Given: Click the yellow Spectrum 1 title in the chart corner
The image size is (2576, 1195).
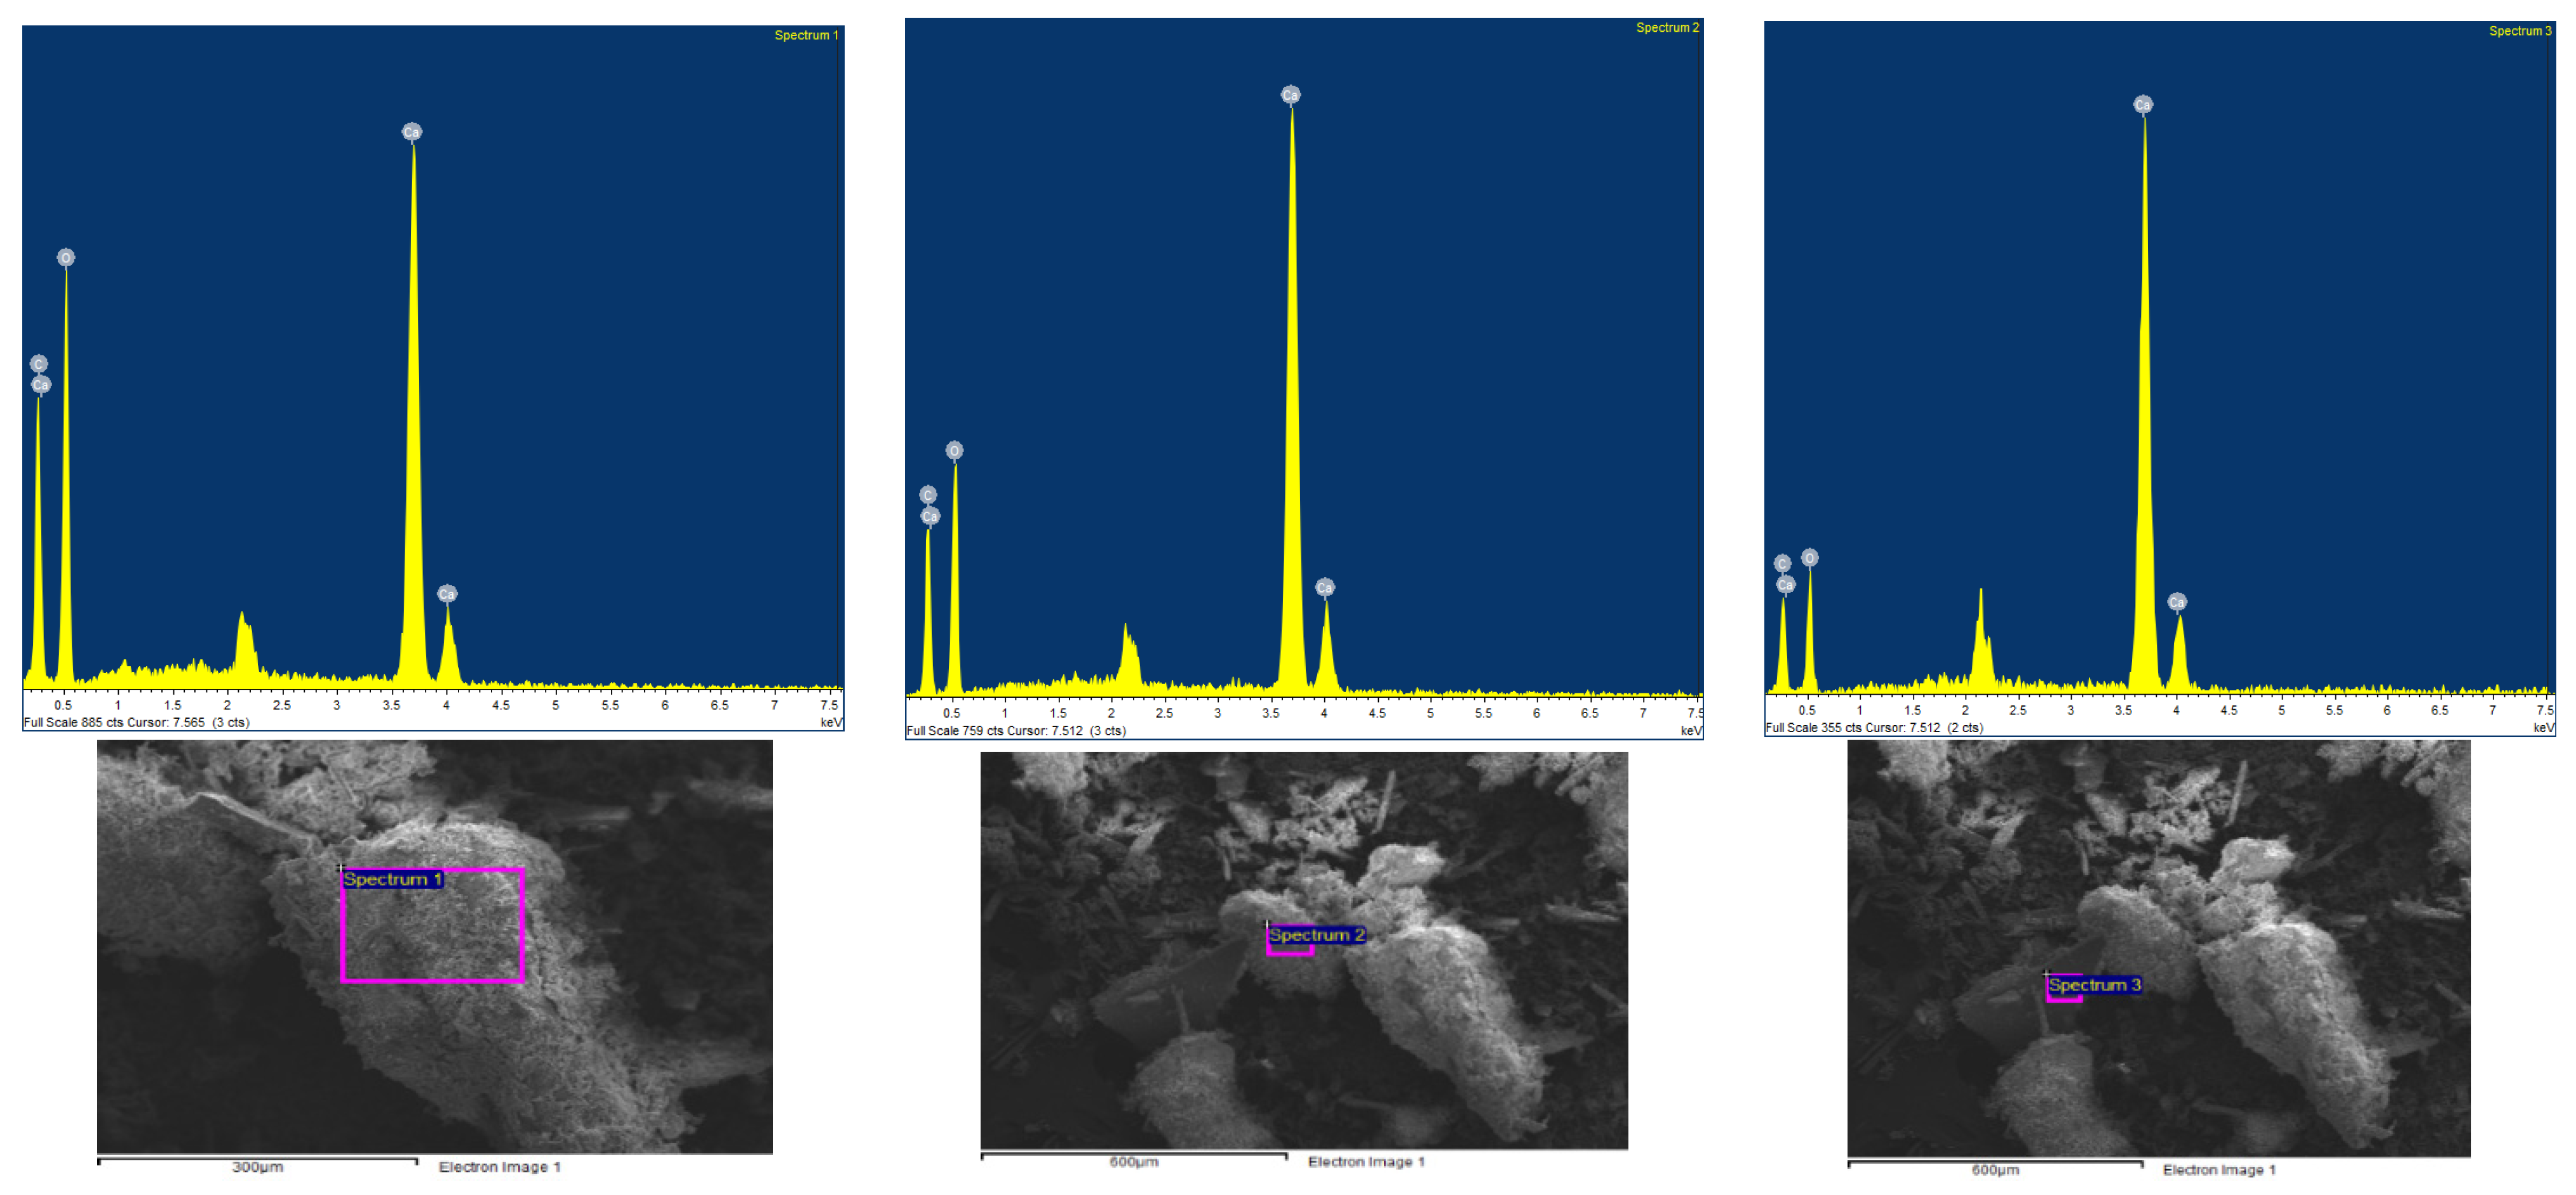Looking at the screenshot, I should click(806, 35).
